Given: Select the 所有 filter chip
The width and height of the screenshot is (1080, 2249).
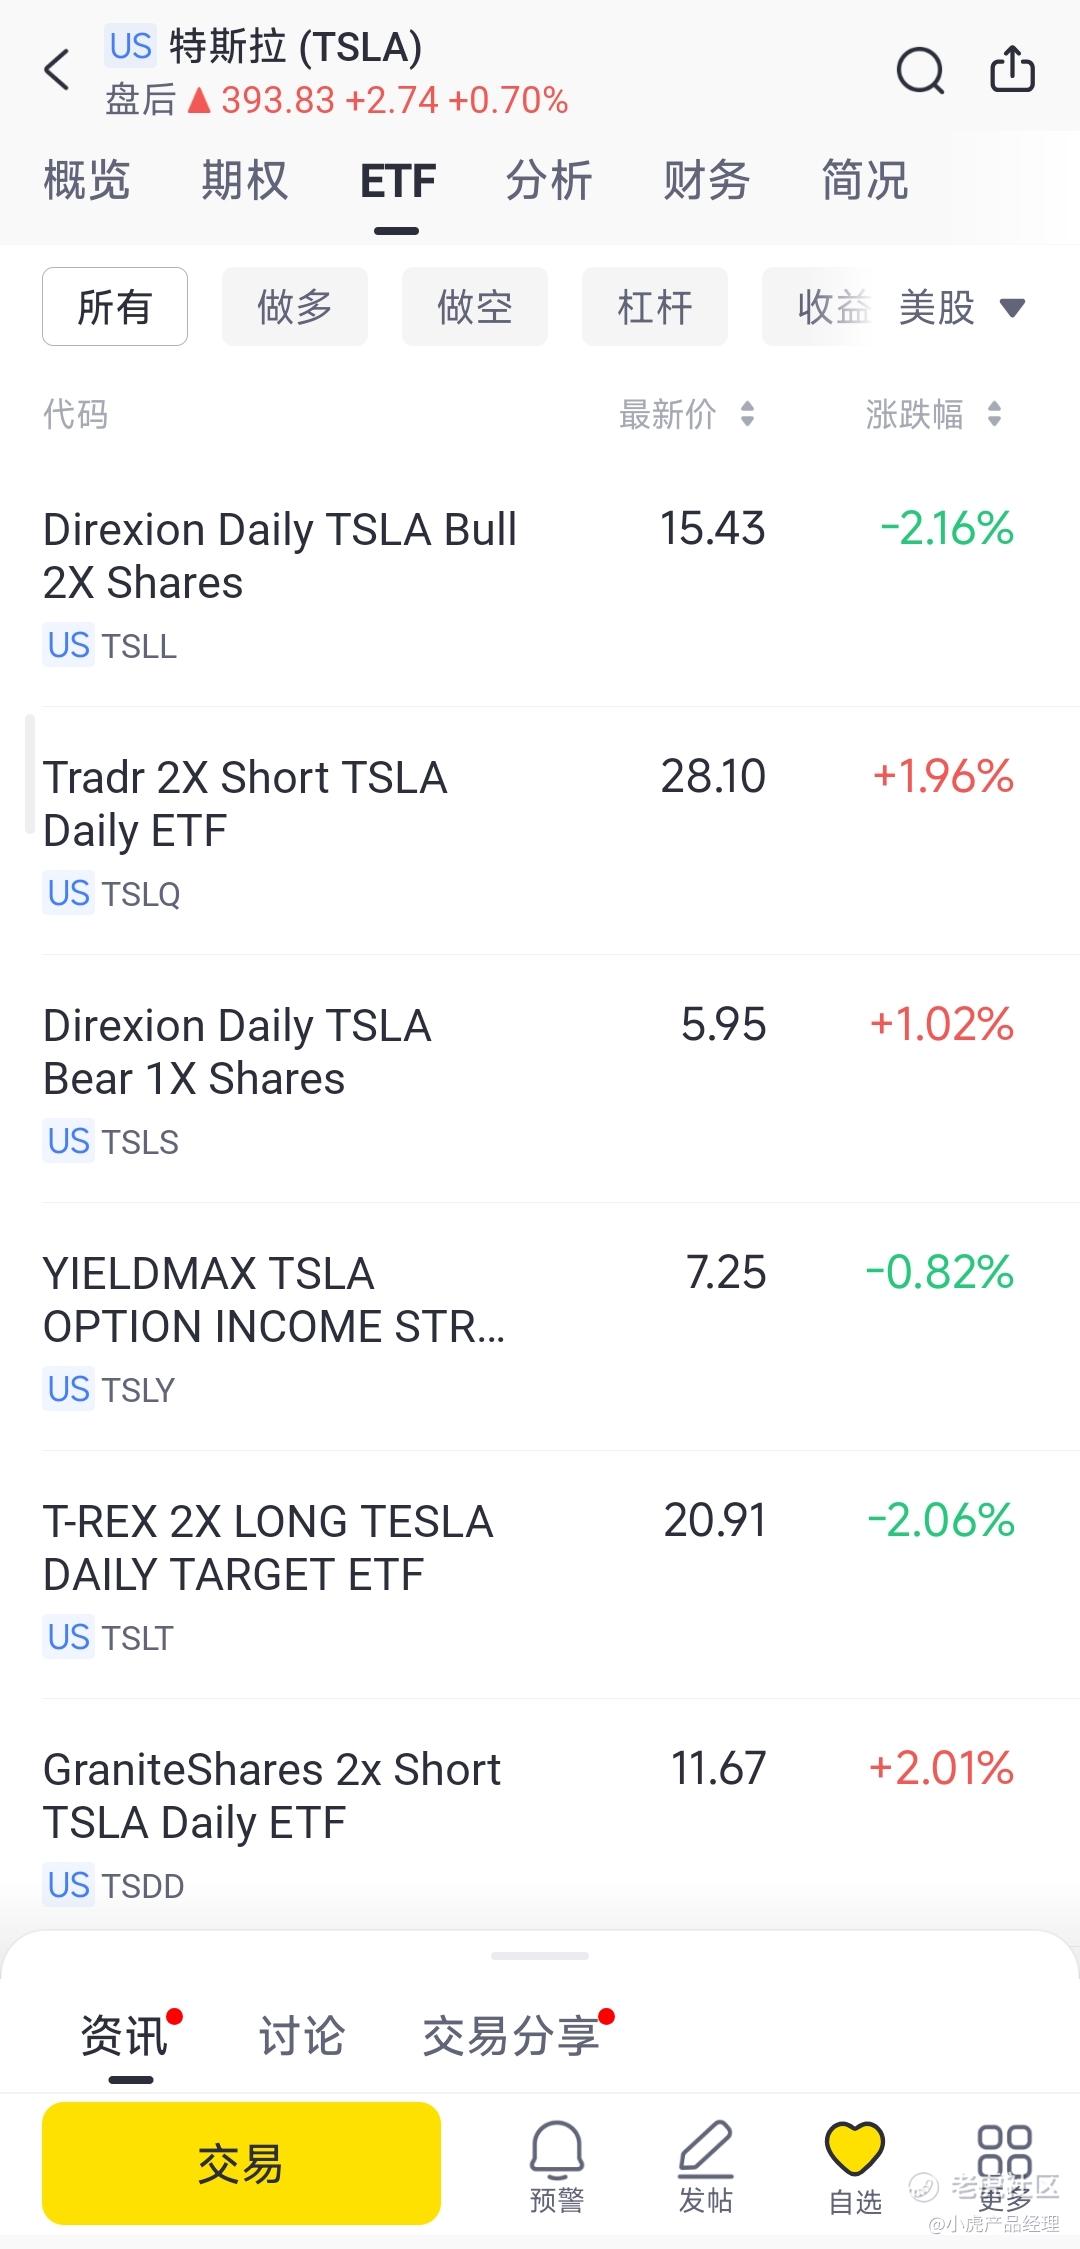Looking at the screenshot, I should point(115,307).
